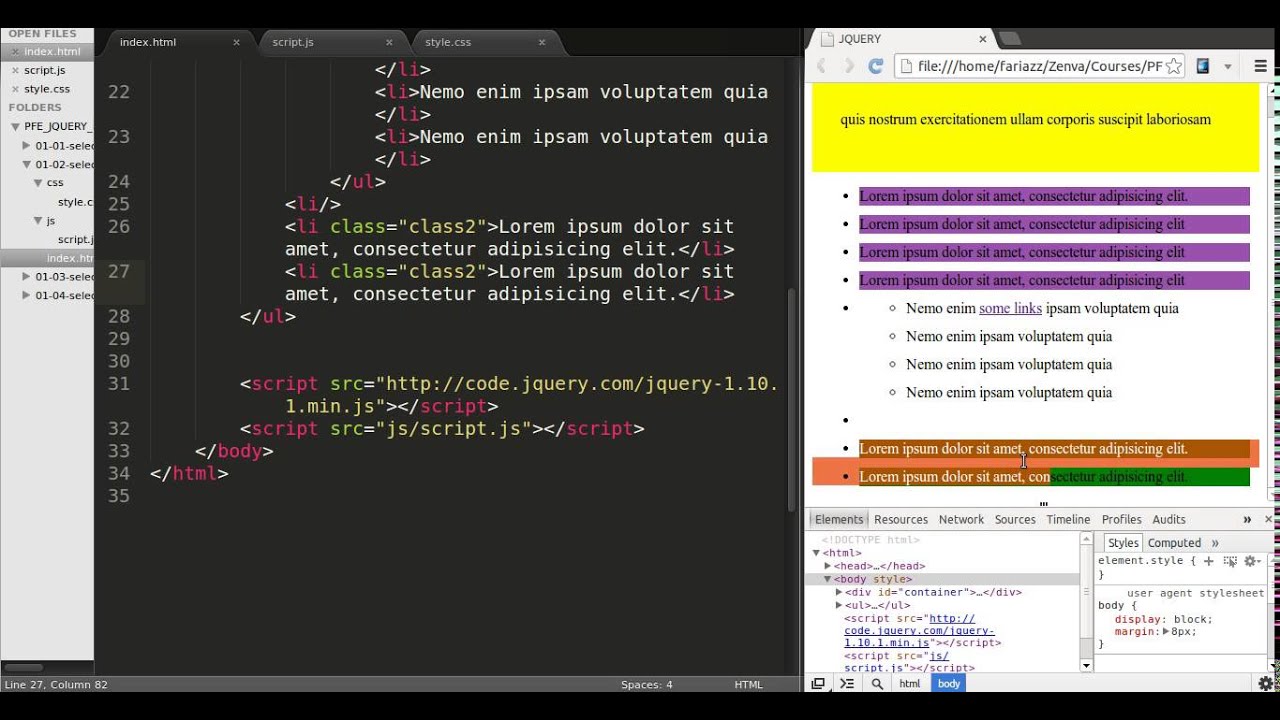Click the blue extension icon in Chrome toolbar
Image resolution: width=1280 pixels, height=720 pixels.
pos(1203,66)
